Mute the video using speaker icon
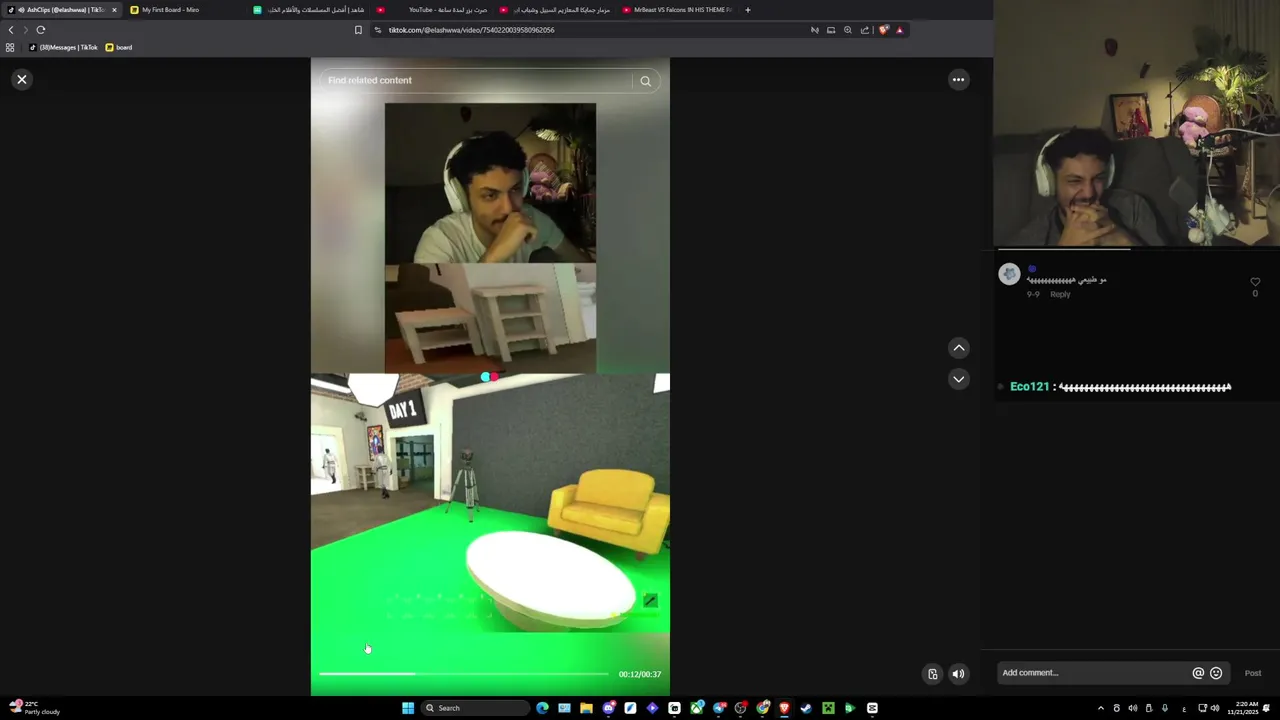 point(958,674)
